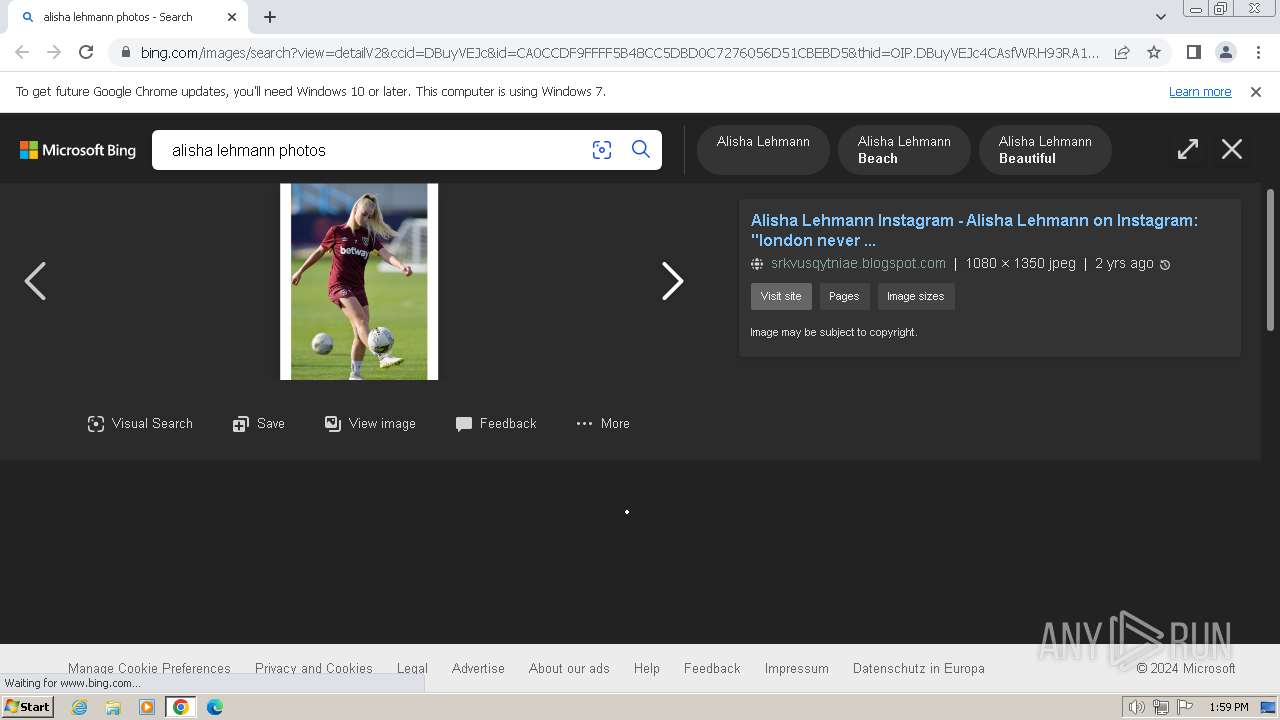Expand image viewer to full screen
Screen dimensions: 1280x720
[1188, 150]
